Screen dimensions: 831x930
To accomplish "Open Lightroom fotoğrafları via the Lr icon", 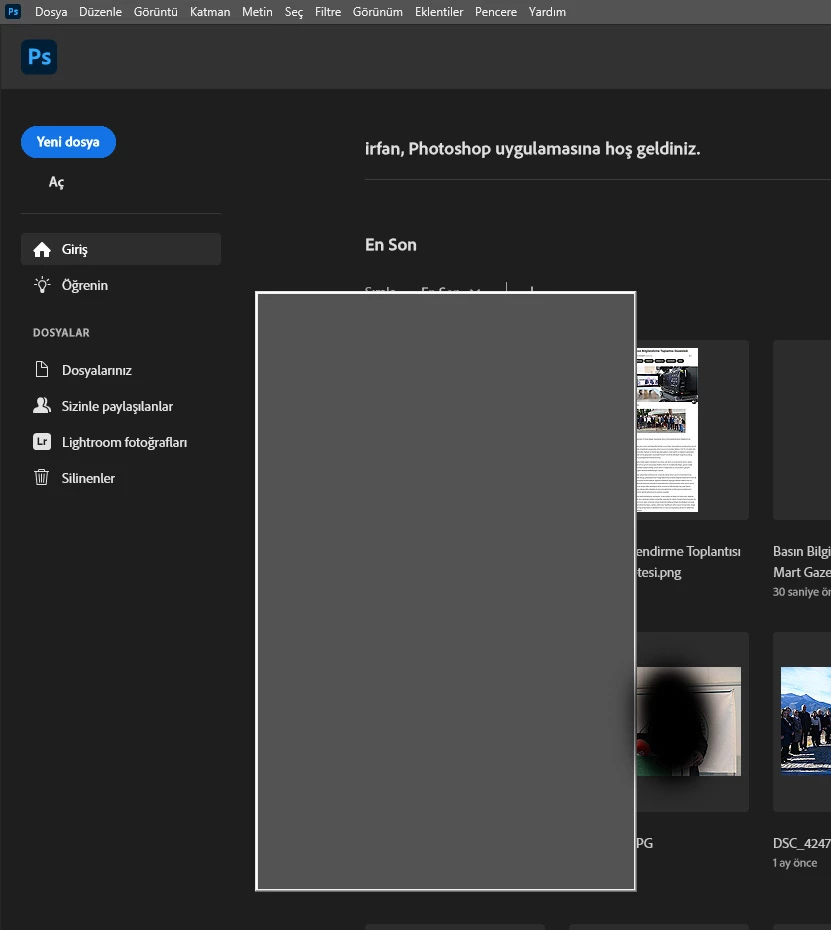I will tap(42, 442).
